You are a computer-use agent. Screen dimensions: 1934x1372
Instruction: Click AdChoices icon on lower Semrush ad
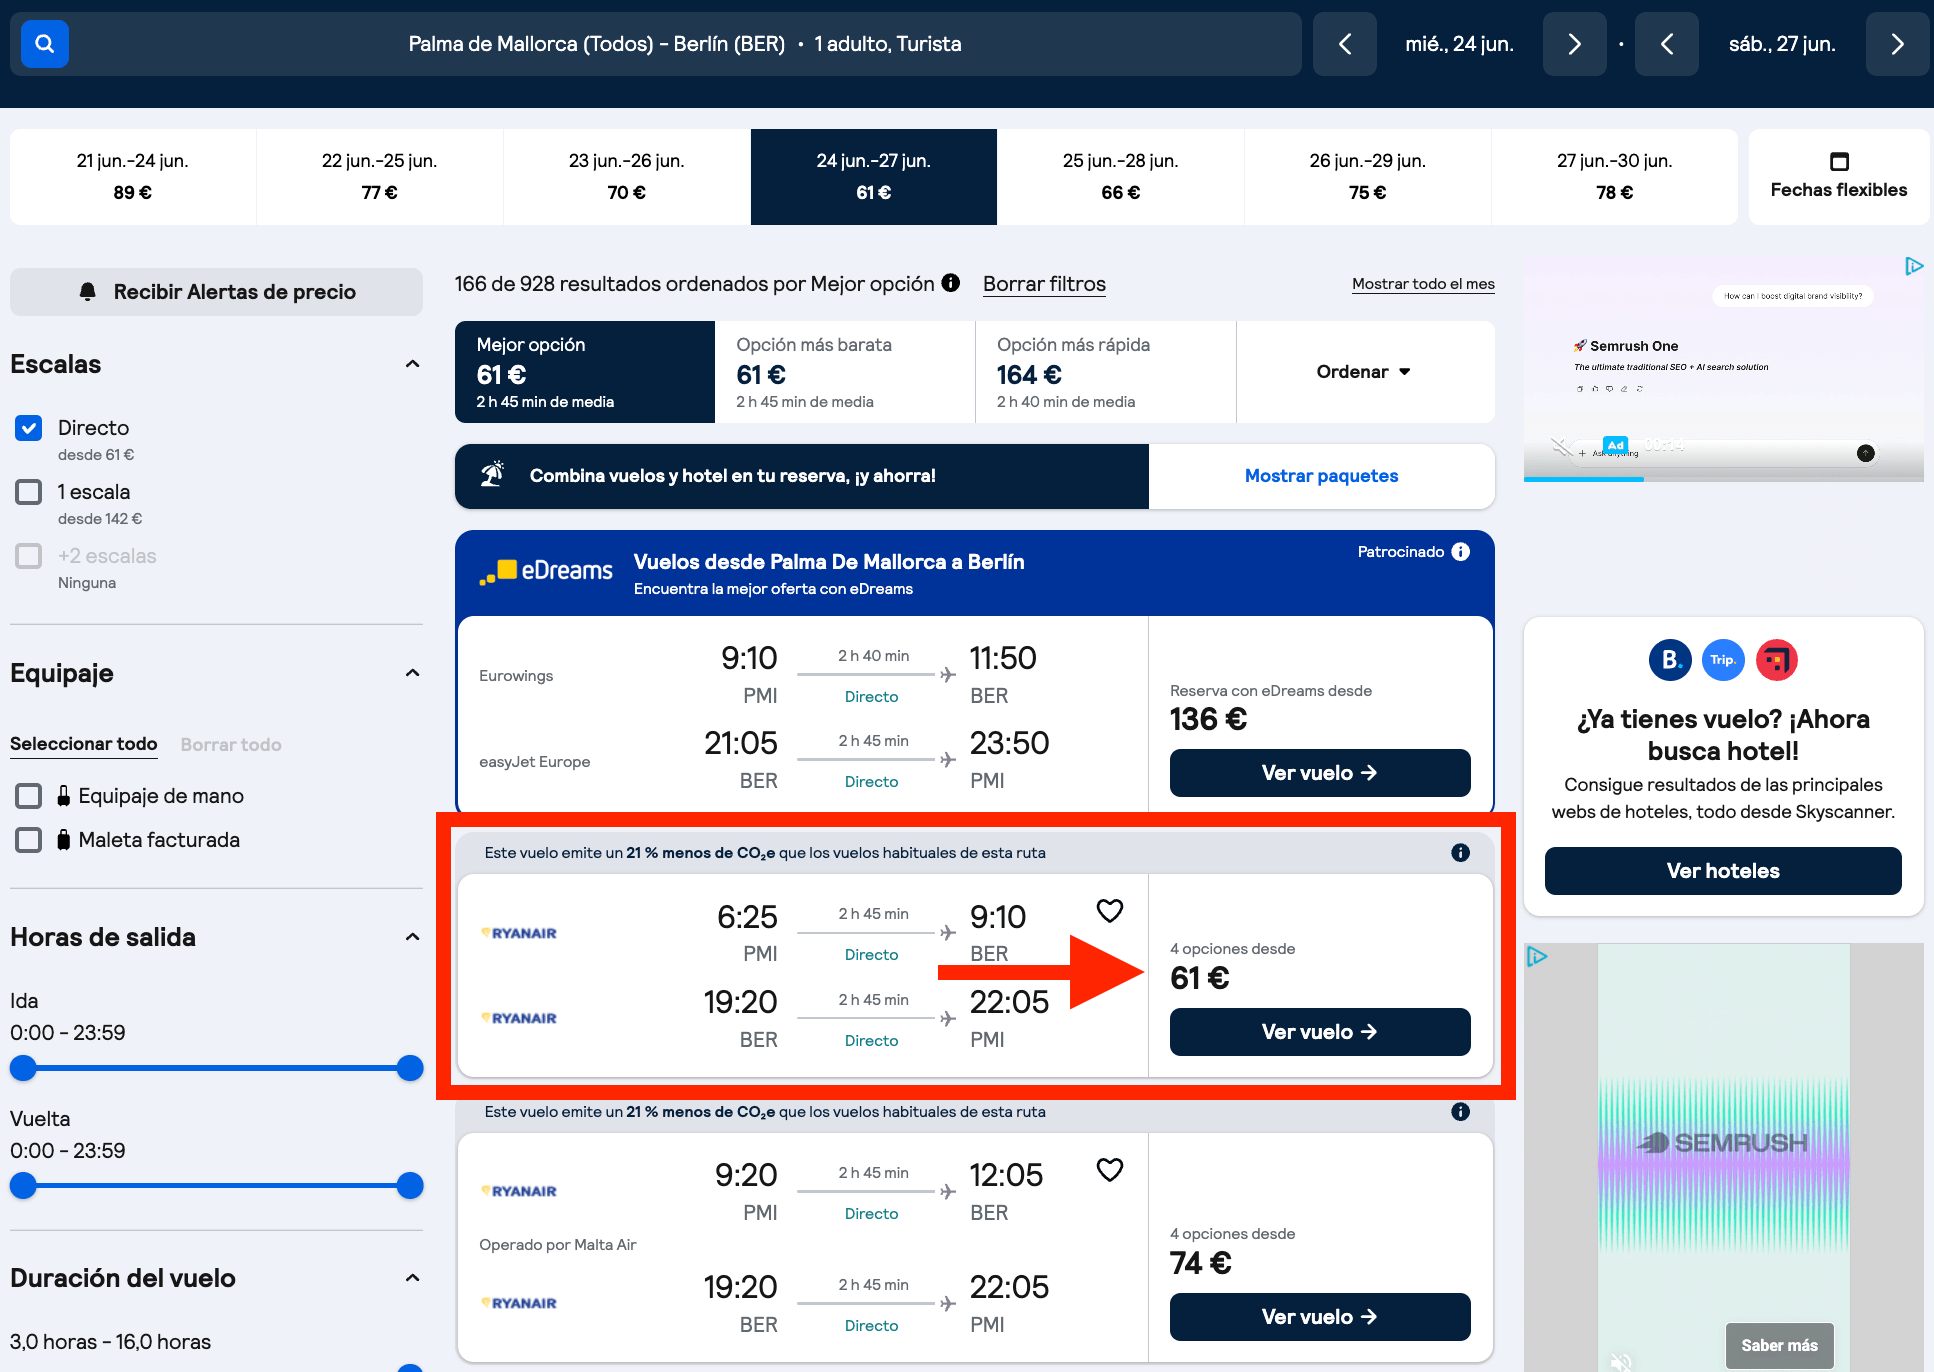1537,957
